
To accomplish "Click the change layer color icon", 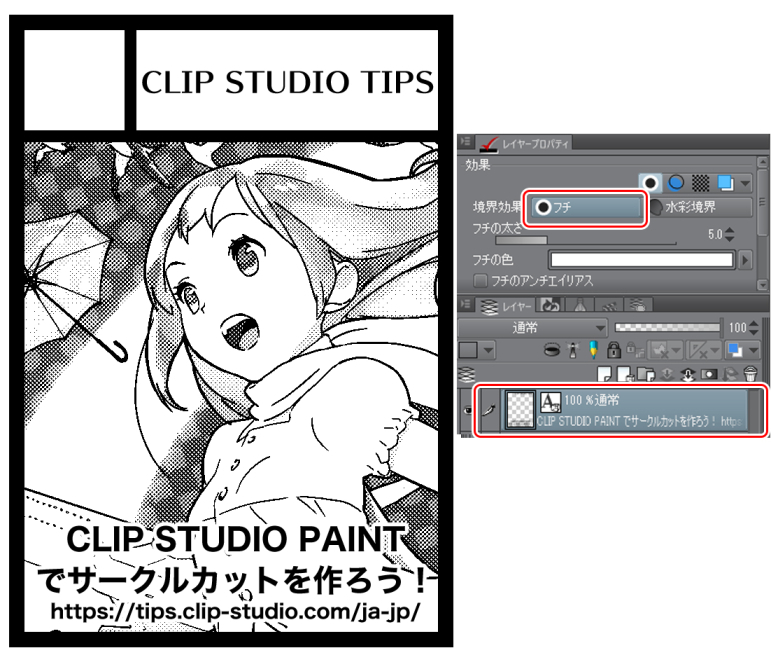I will tap(735, 350).
